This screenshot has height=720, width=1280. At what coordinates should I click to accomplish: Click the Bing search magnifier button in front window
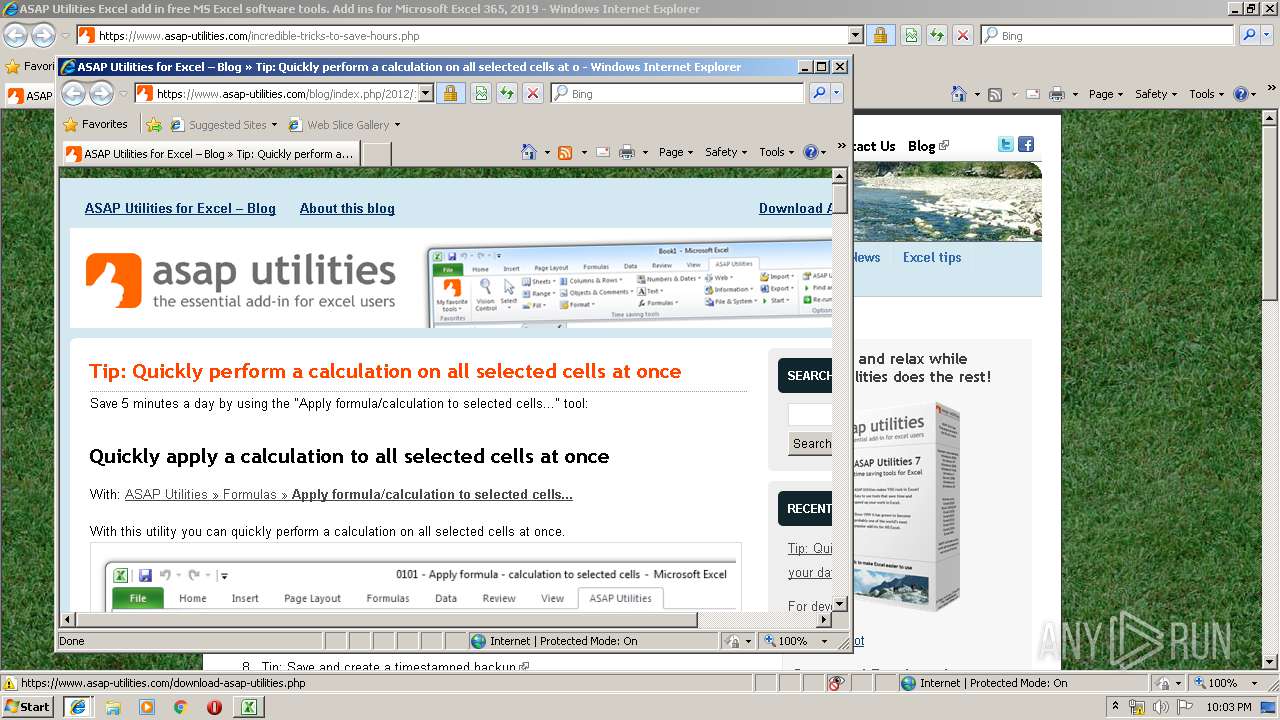point(819,93)
